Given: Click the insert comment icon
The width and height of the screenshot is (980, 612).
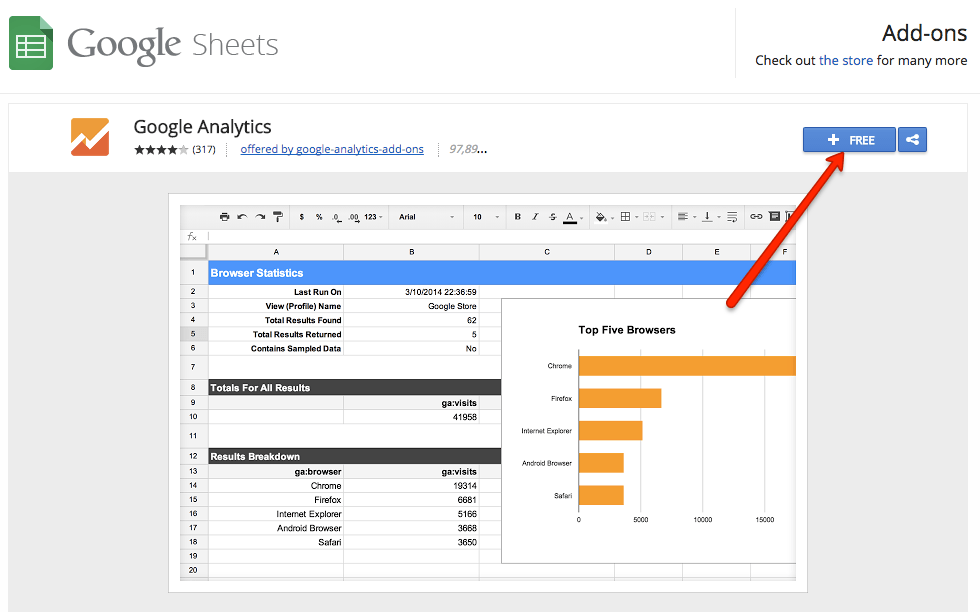Looking at the screenshot, I should pos(774,216).
